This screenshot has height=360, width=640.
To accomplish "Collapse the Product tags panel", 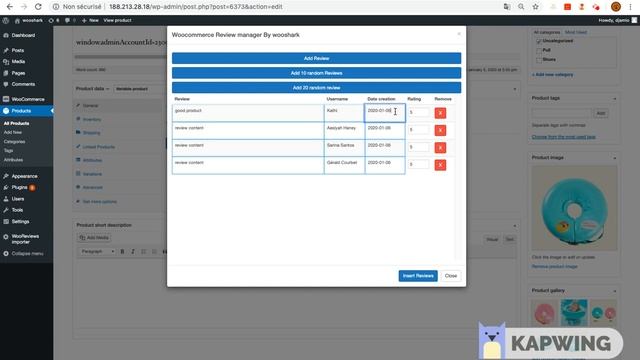I will (614, 98).
